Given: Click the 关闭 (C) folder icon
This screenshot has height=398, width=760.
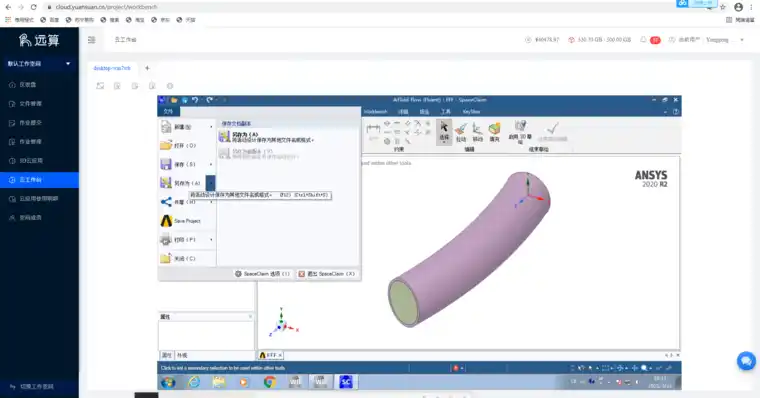Looking at the screenshot, I should 166,258.
